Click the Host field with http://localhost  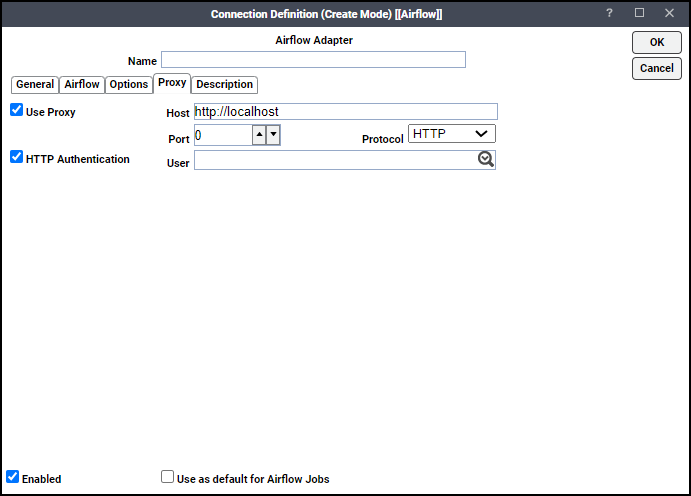pos(346,111)
